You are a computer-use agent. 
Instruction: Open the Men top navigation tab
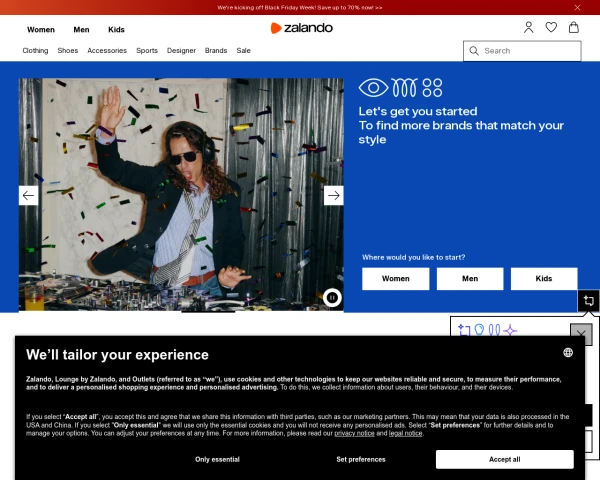coord(82,30)
